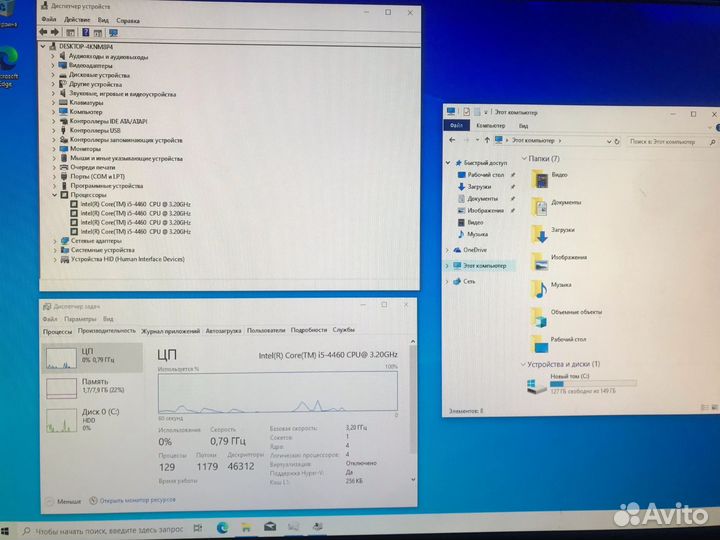Switch to the Автозагрузка tab

click(x=223, y=331)
